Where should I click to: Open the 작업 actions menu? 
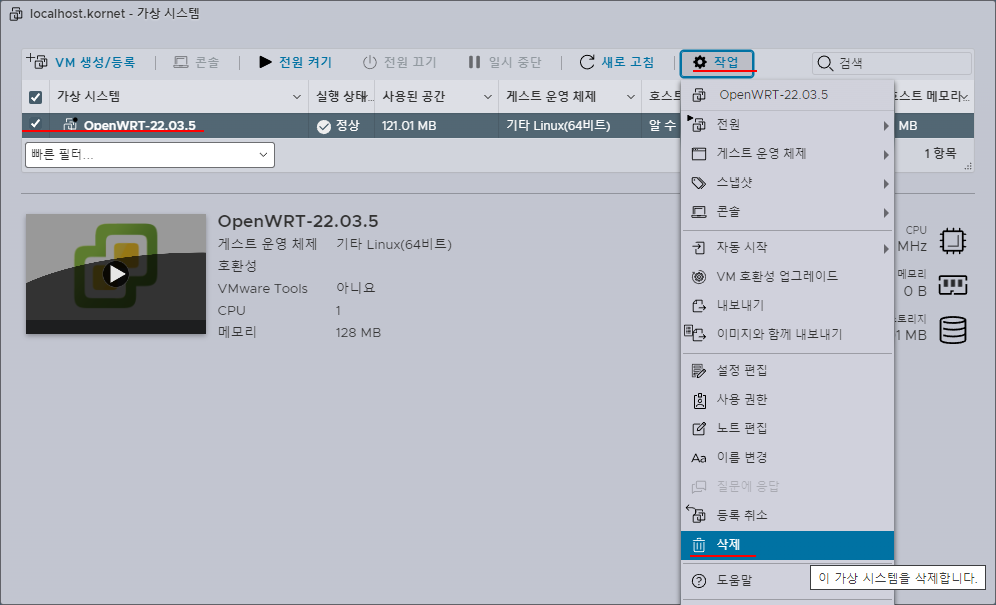717,62
